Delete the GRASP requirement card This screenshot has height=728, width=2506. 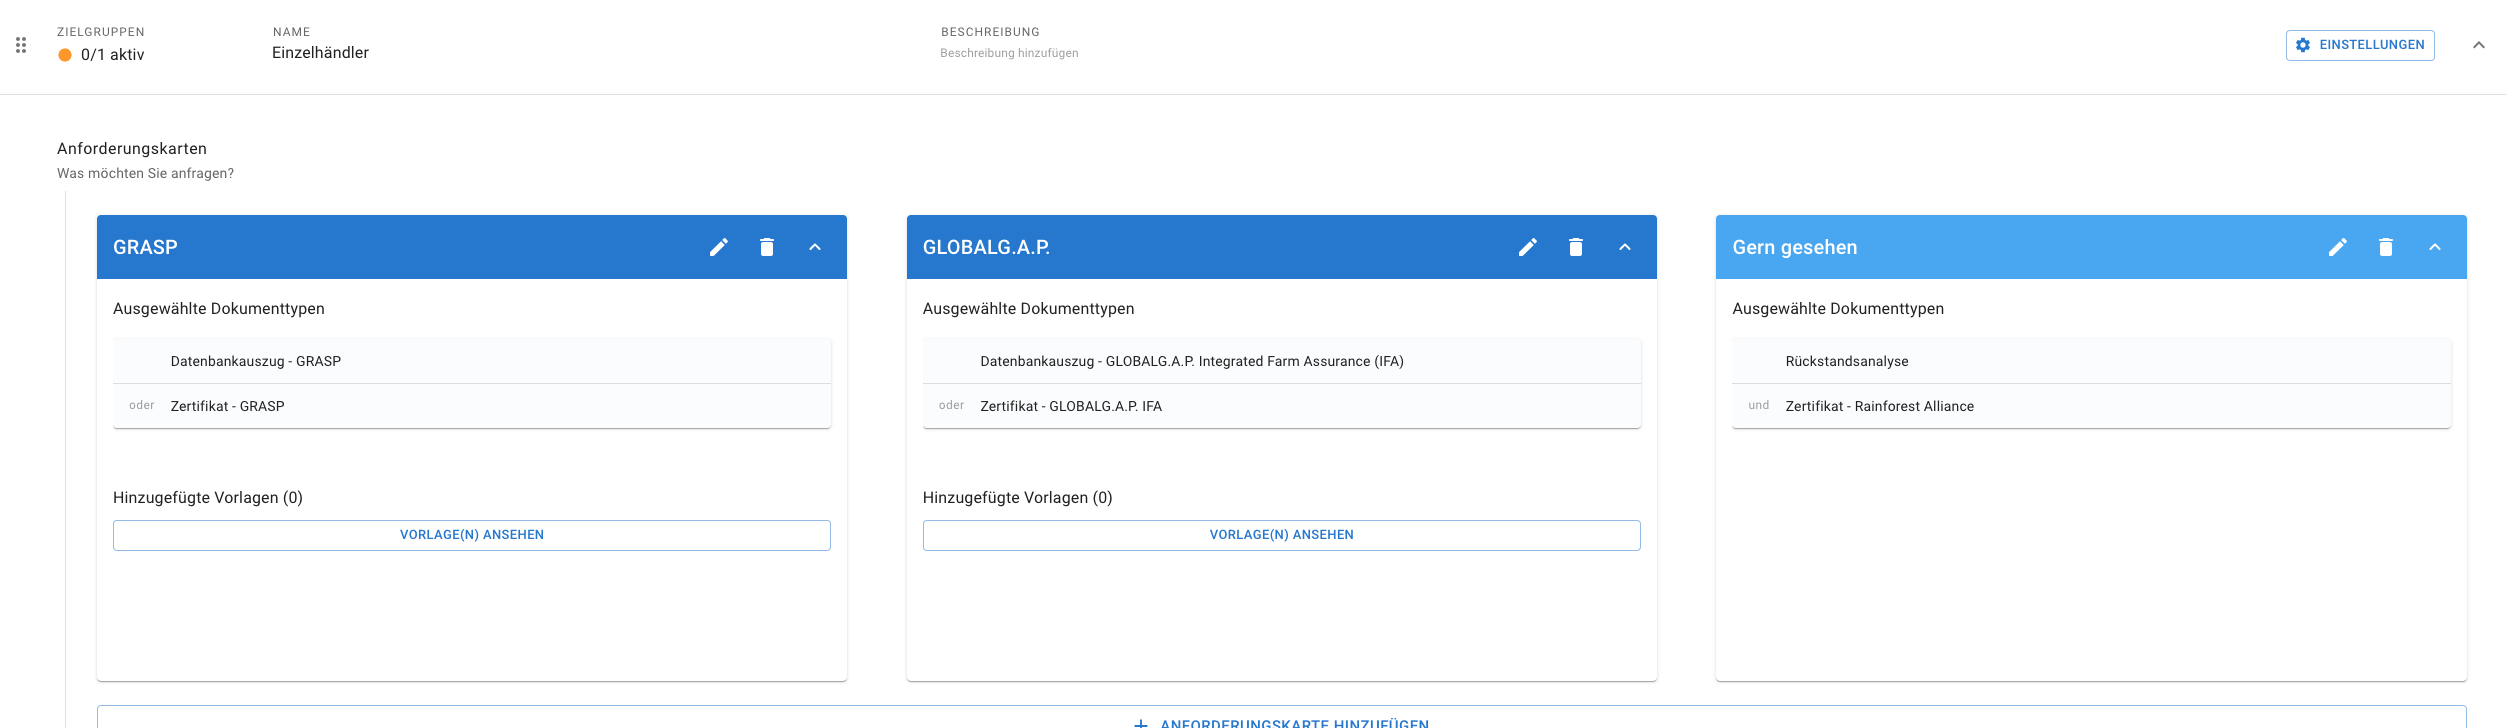pyautogui.click(x=767, y=247)
